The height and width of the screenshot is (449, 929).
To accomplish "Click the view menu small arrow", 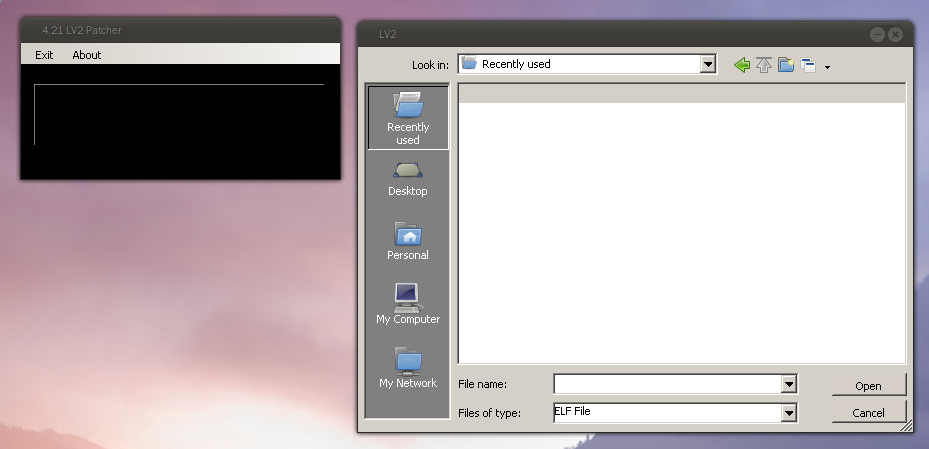I will pyautogui.click(x=827, y=67).
